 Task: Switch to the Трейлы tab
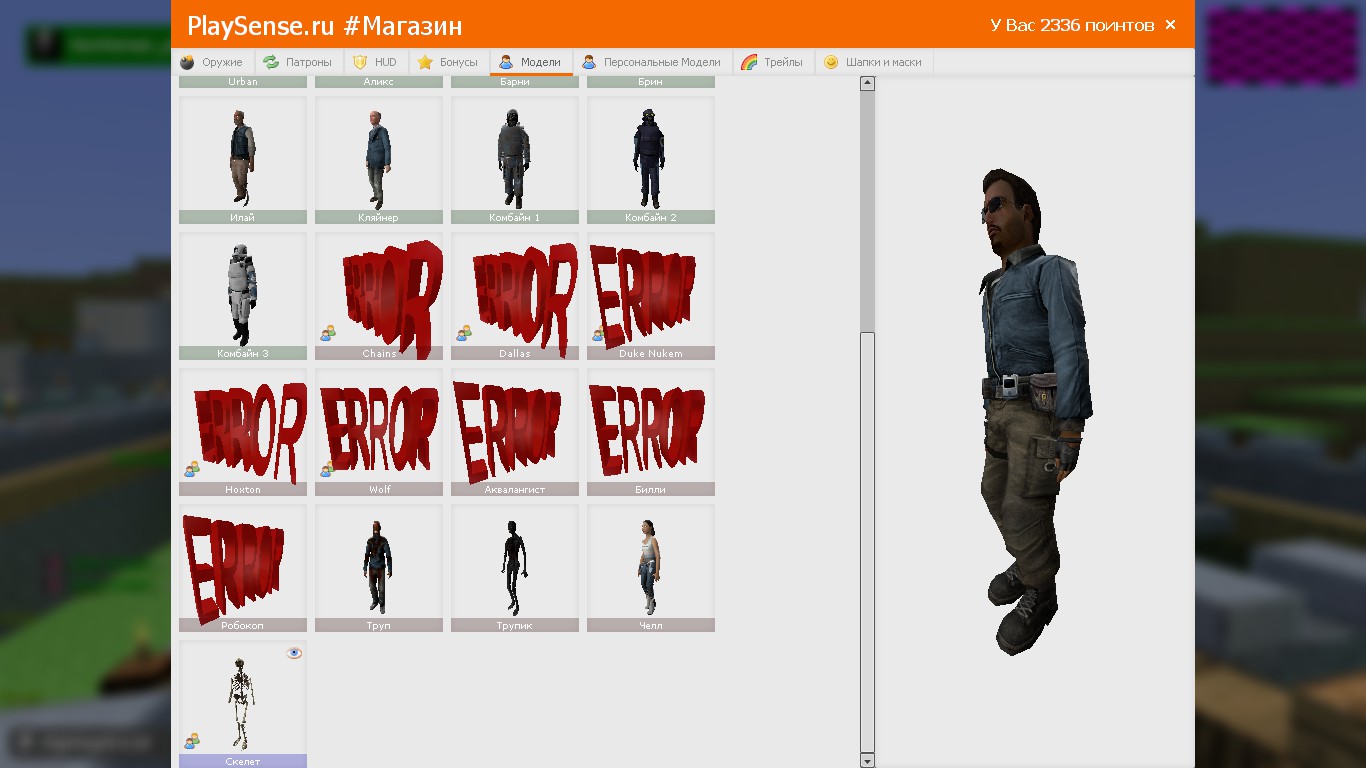click(x=773, y=62)
